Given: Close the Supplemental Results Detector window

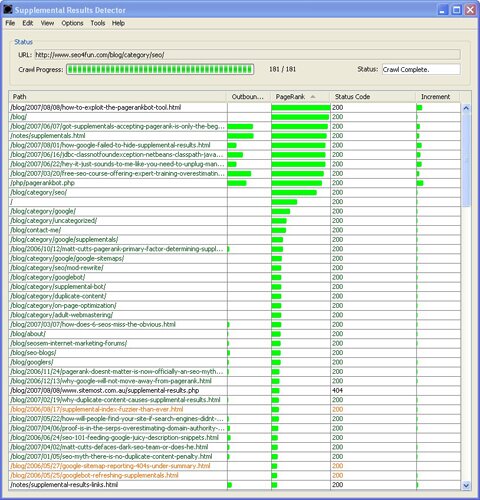Looking at the screenshot, I should 470,10.
